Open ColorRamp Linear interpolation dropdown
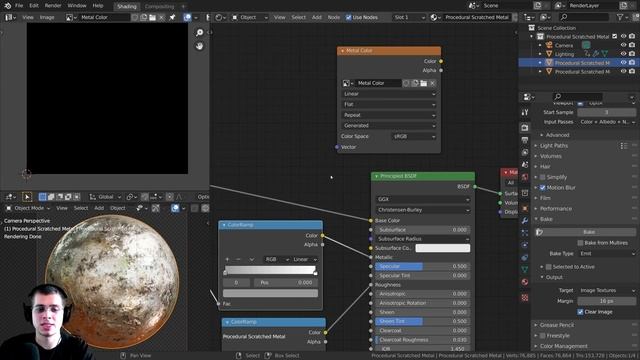640x360 pixels. click(304, 260)
